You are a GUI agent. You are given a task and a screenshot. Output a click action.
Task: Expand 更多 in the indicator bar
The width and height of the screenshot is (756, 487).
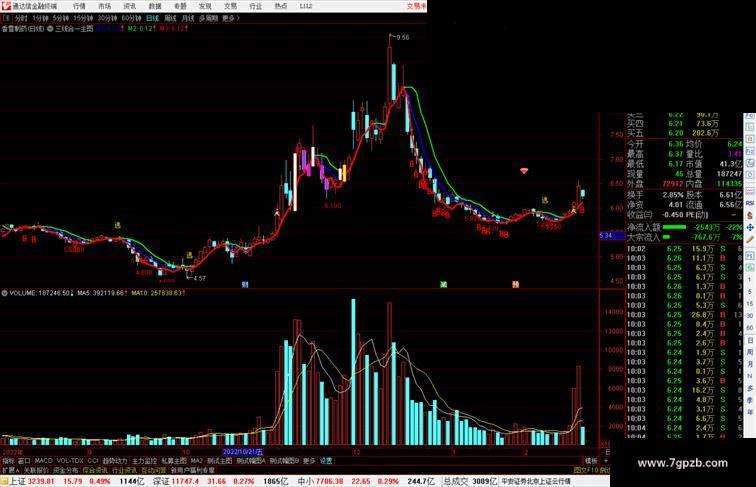click(309, 461)
